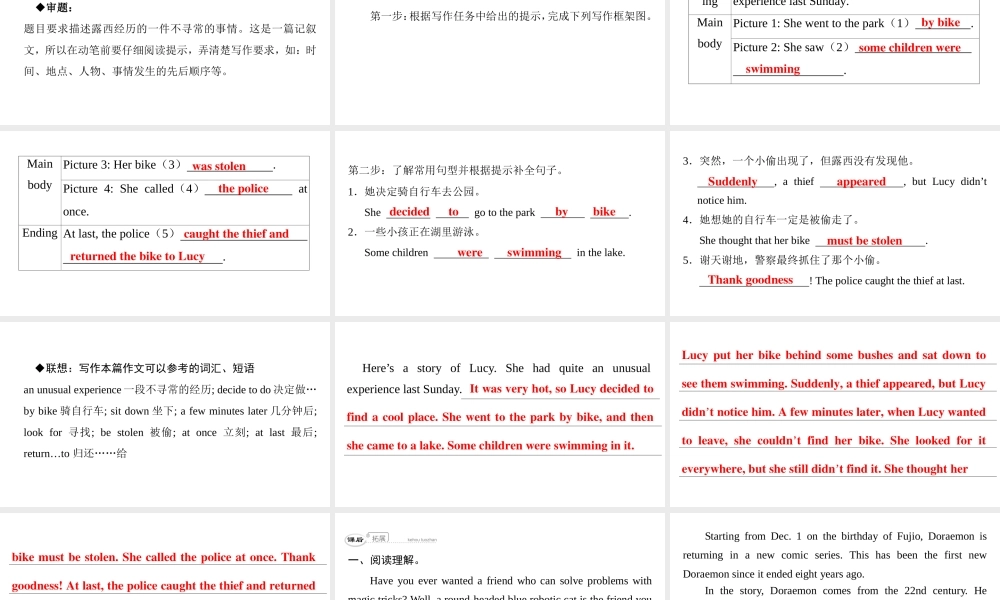Image resolution: width=1000 pixels, height=600 pixels.
Task: Select the slide with Picture 3 table
Action: tap(165, 223)
